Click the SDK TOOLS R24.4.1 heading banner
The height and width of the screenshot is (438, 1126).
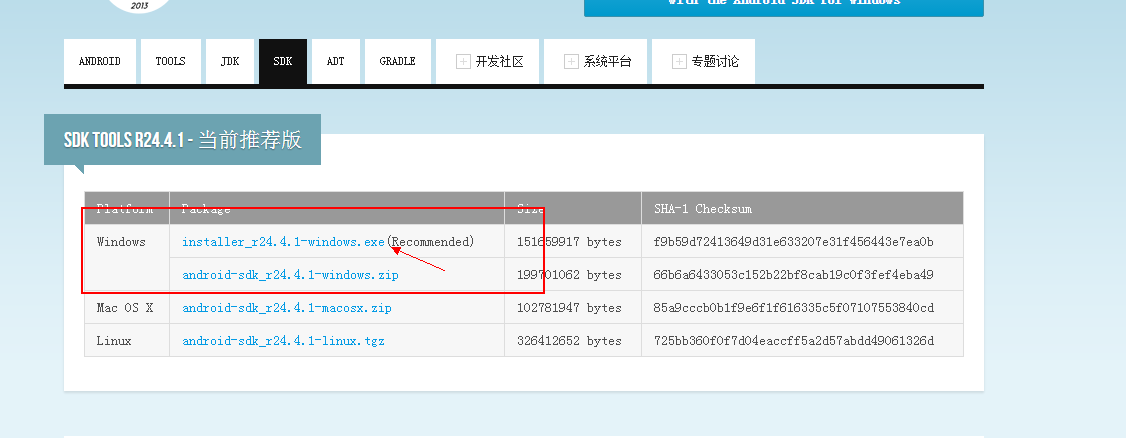click(182, 139)
